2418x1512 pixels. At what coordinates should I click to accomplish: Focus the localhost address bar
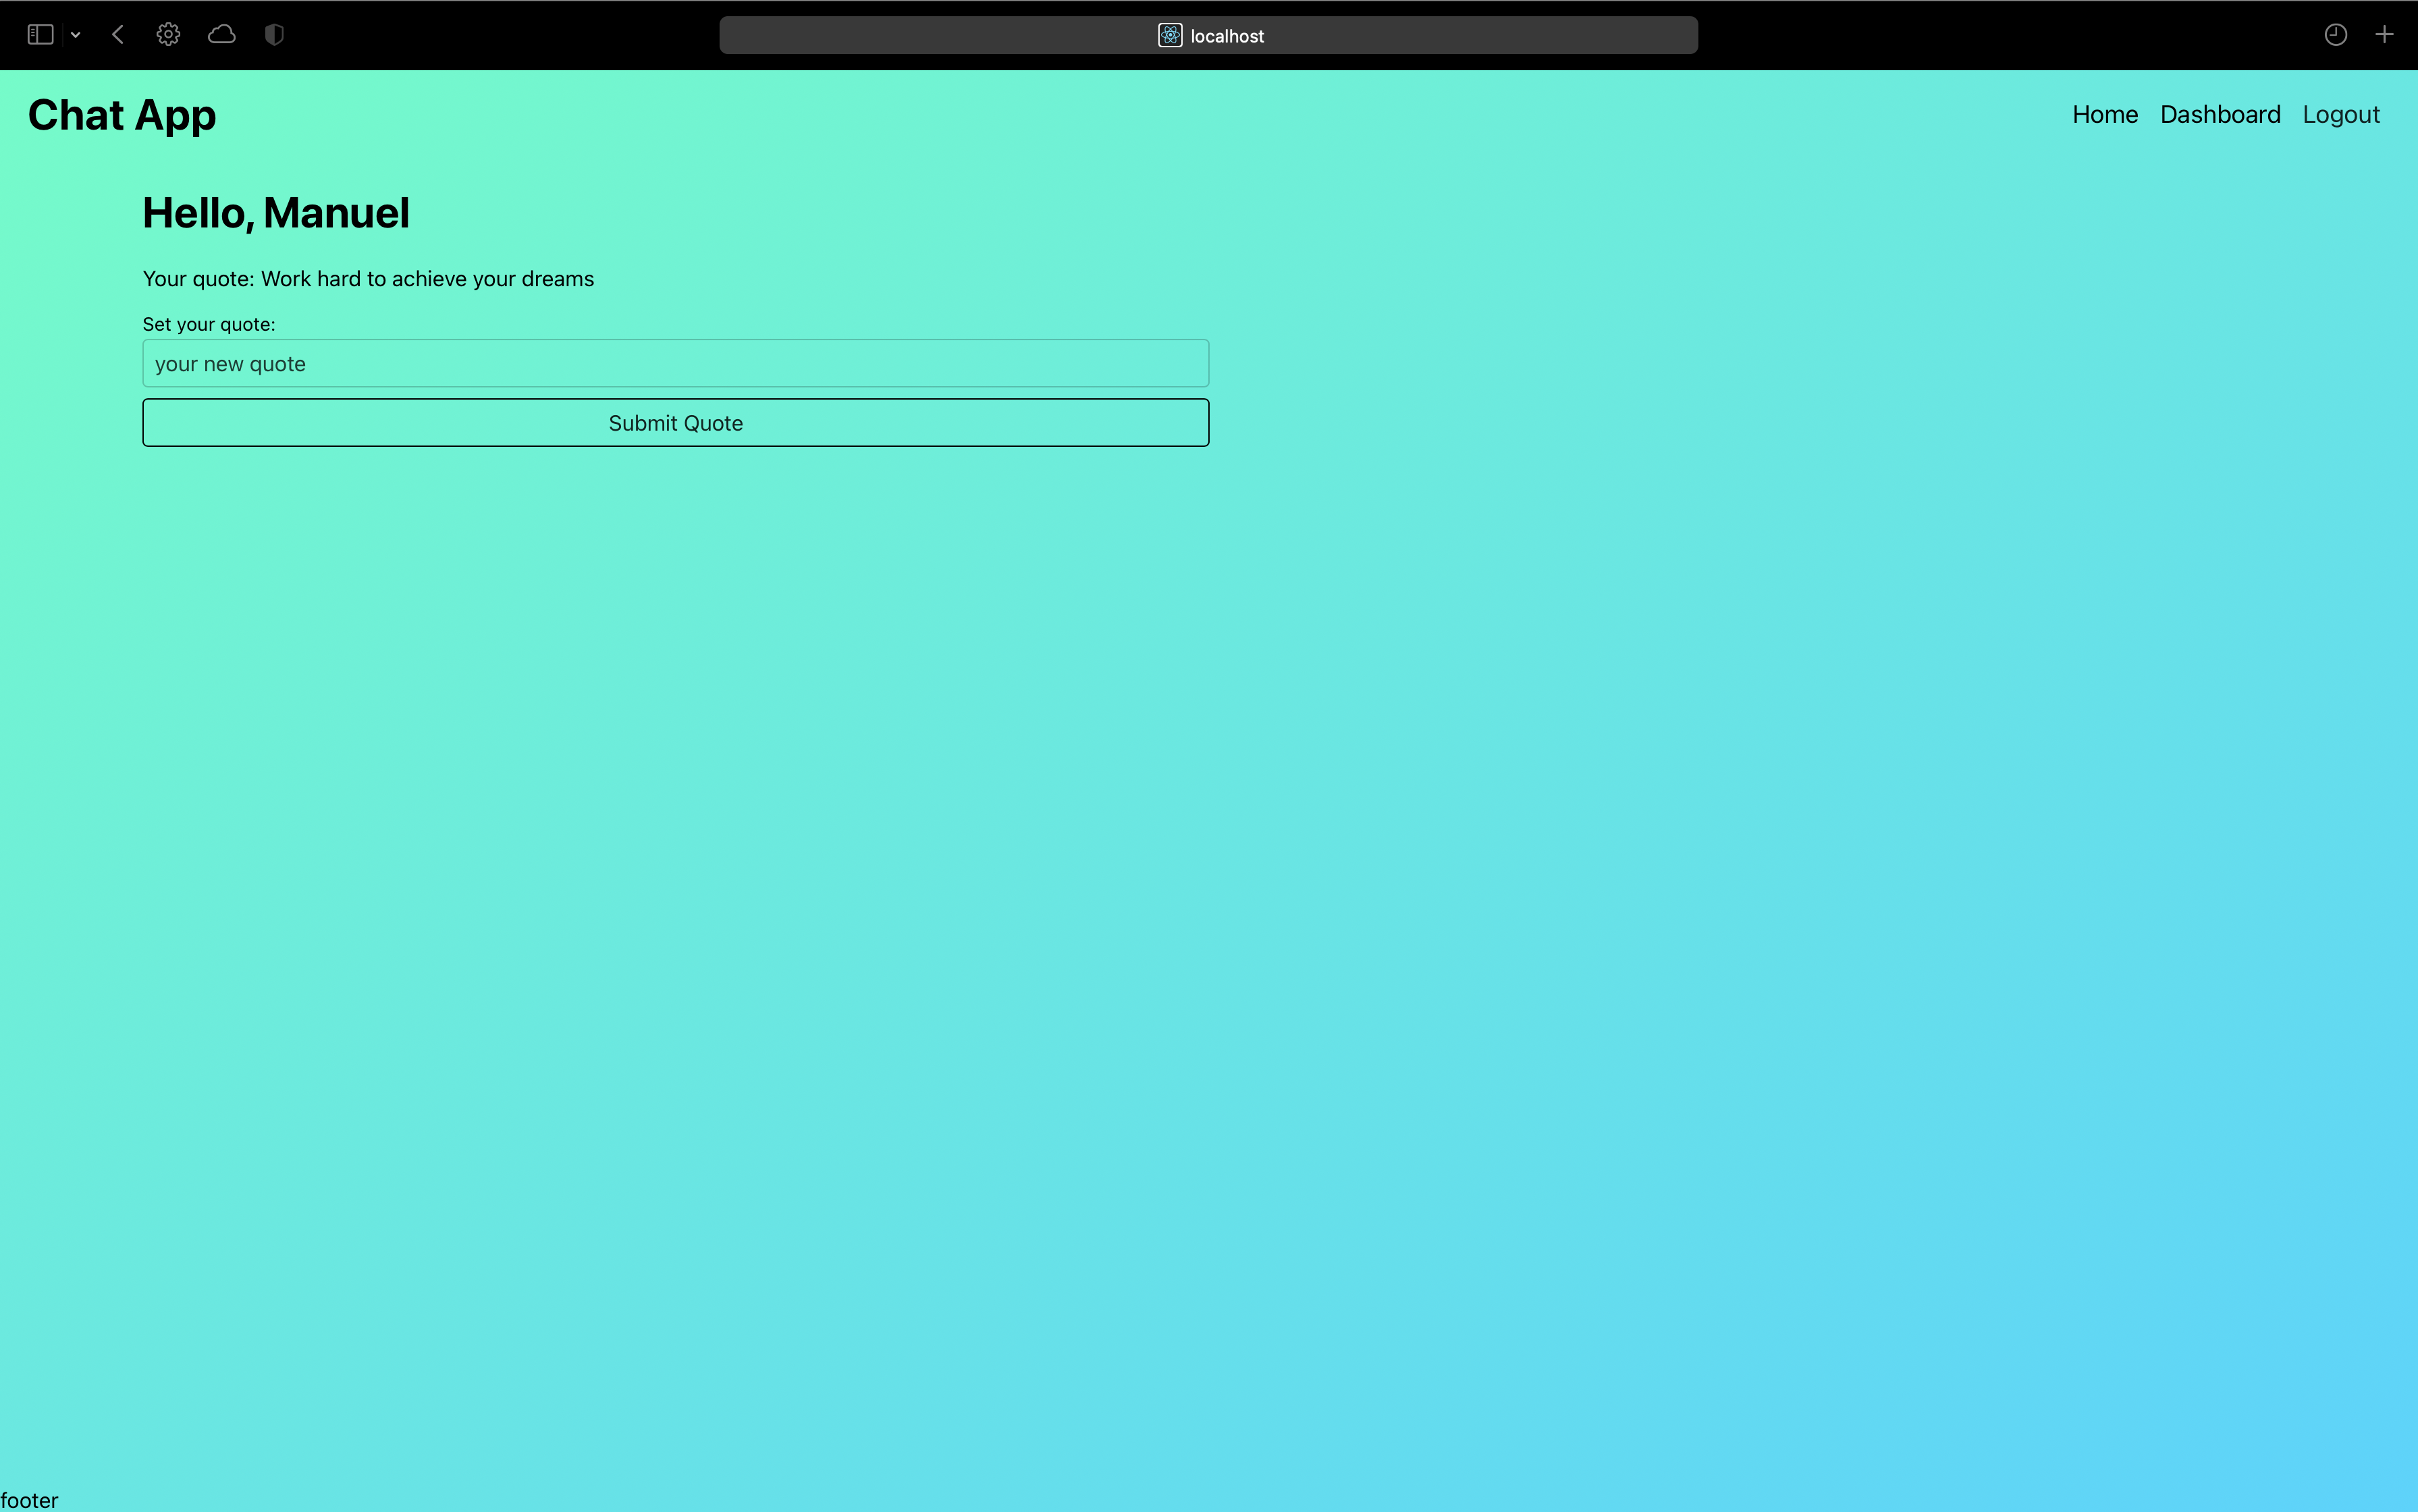point(1400,36)
